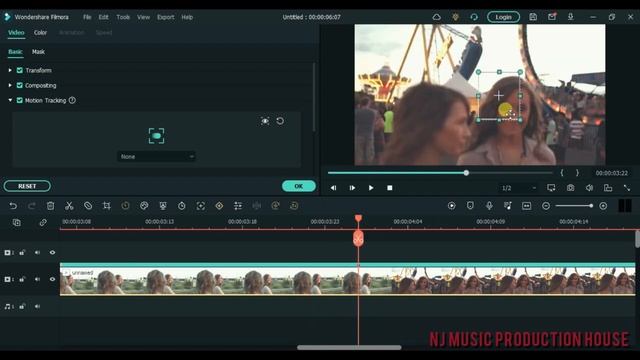Collapse the Motion Tracking section arrow

[x=10, y=100]
